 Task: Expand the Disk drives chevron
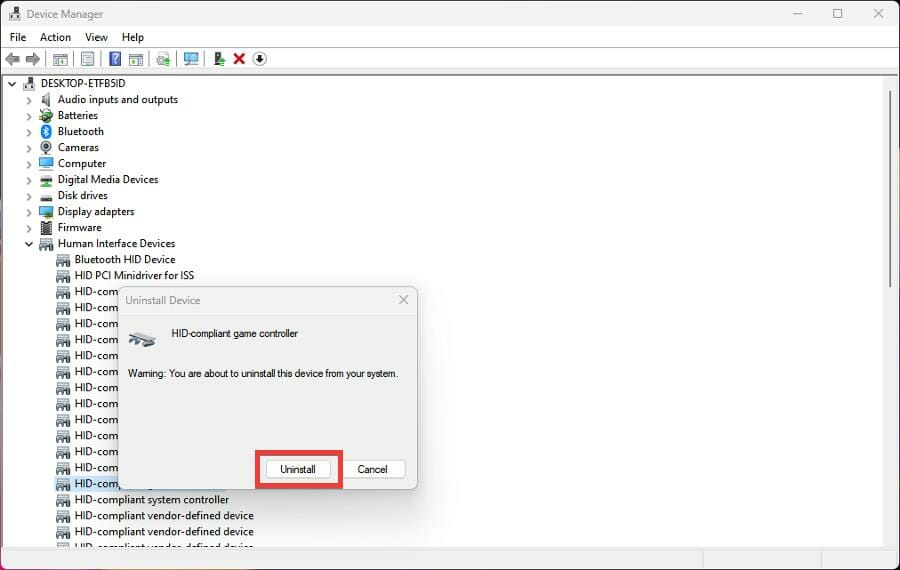[x=29, y=196]
